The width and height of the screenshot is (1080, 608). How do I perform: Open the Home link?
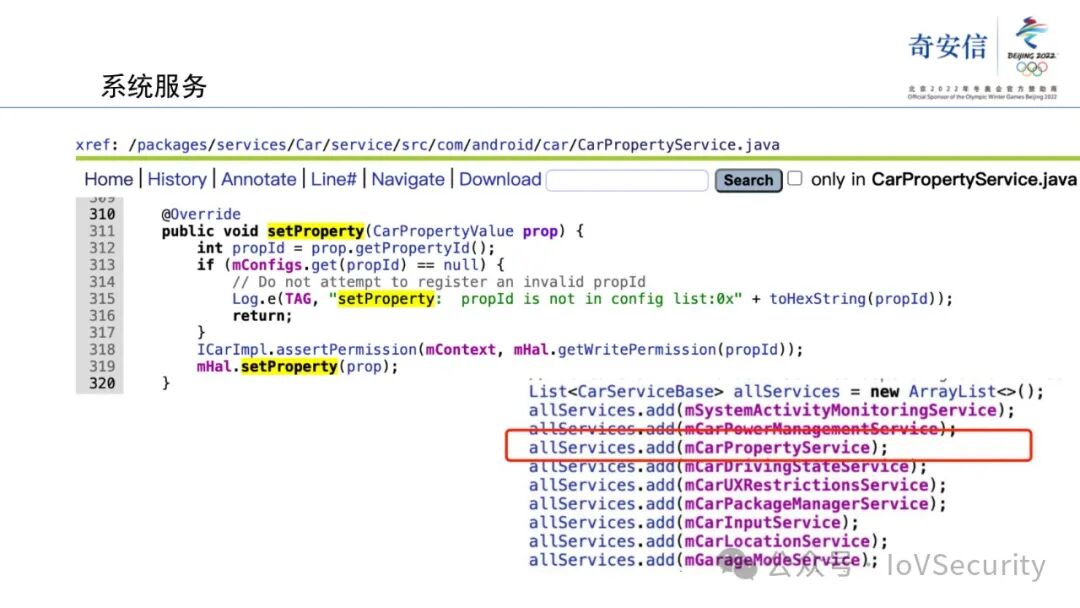[108, 179]
